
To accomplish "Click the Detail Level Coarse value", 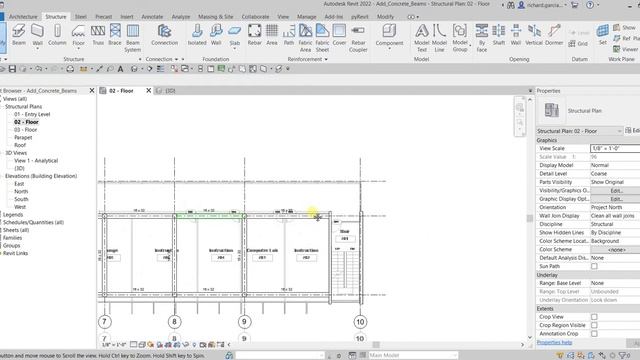I will [615, 173].
